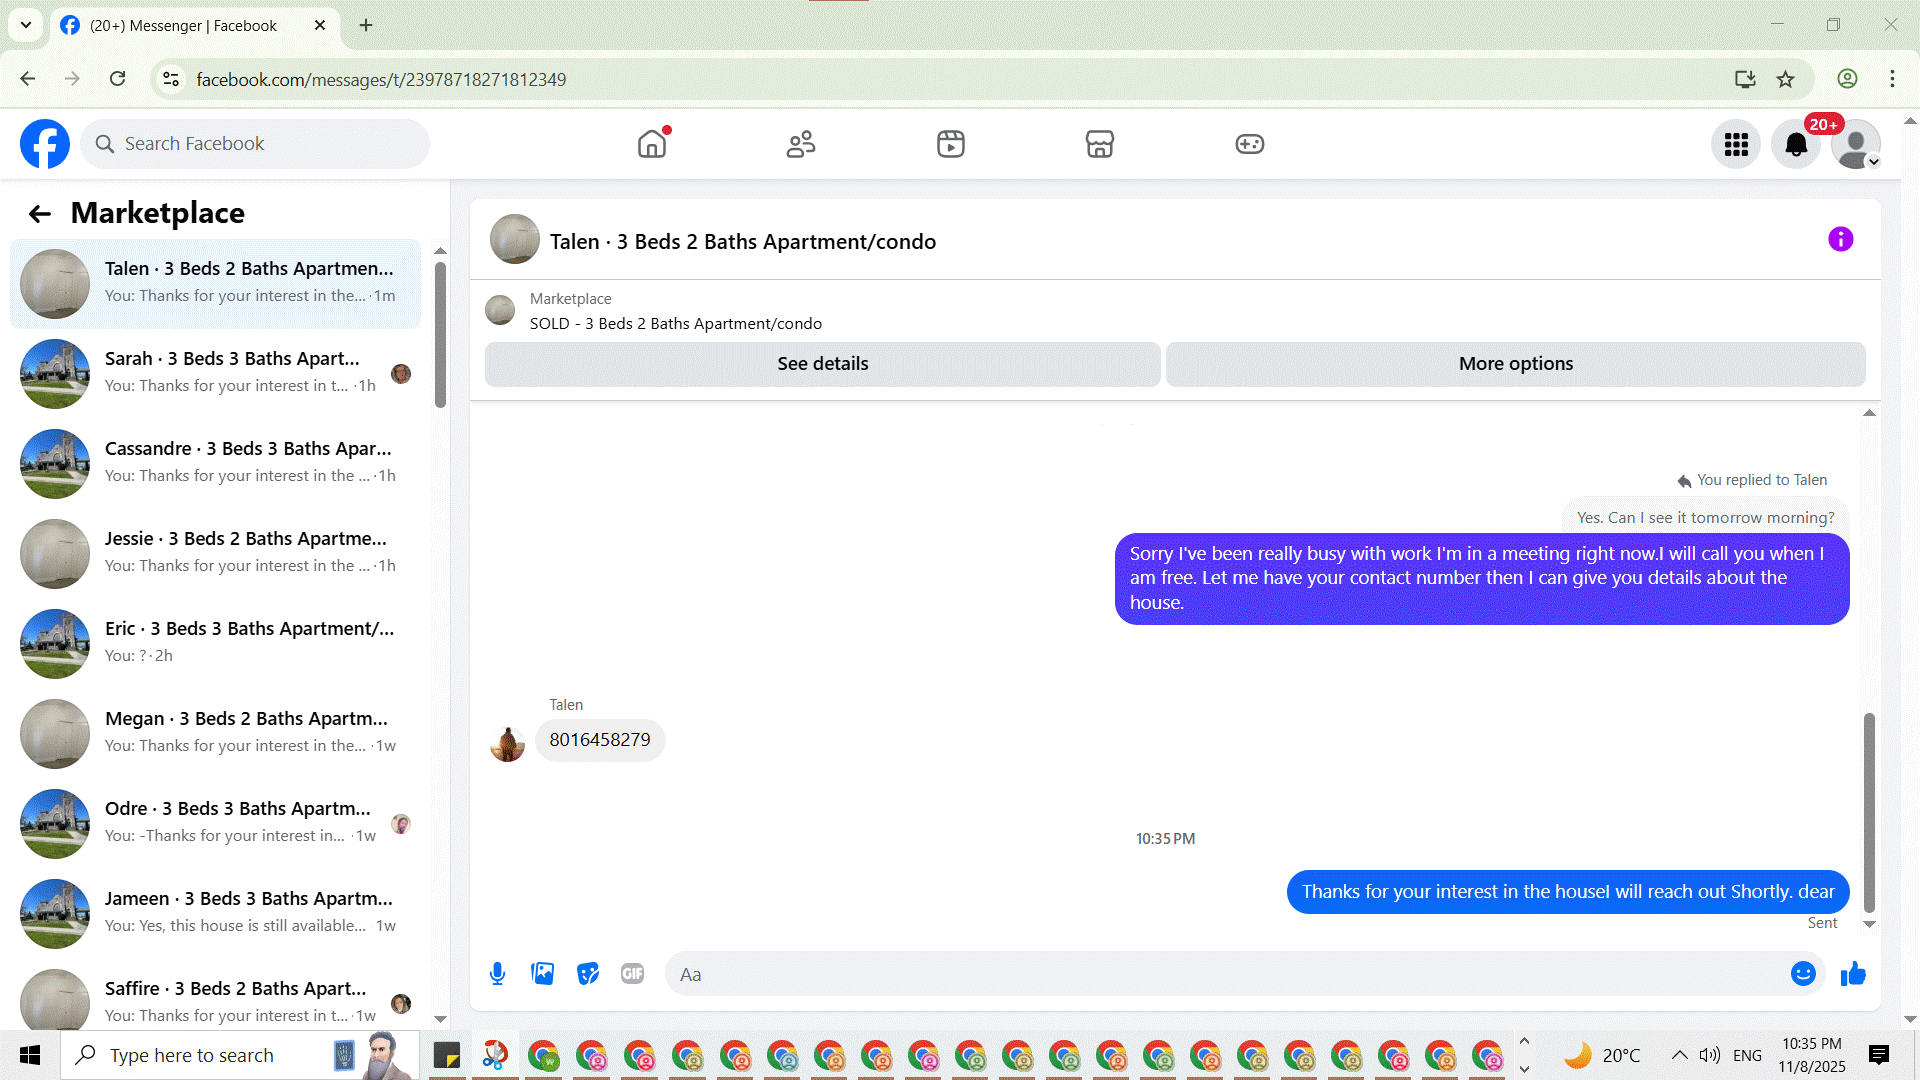Image resolution: width=1920 pixels, height=1080 pixels.
Task: Go to Marketplace tab in top navigation
Action: pyautogui.click(x=1099, y=144)
